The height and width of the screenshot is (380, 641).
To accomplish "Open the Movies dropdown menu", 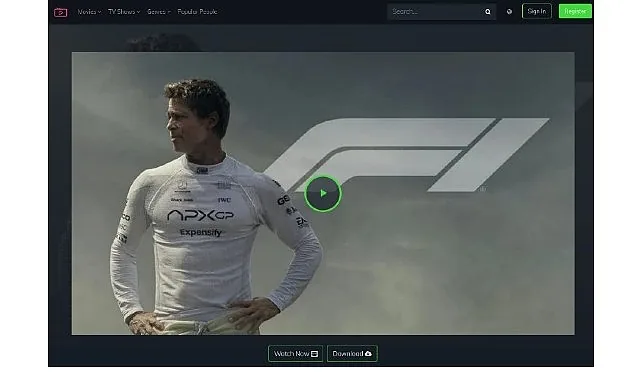I will click(89, 12).
